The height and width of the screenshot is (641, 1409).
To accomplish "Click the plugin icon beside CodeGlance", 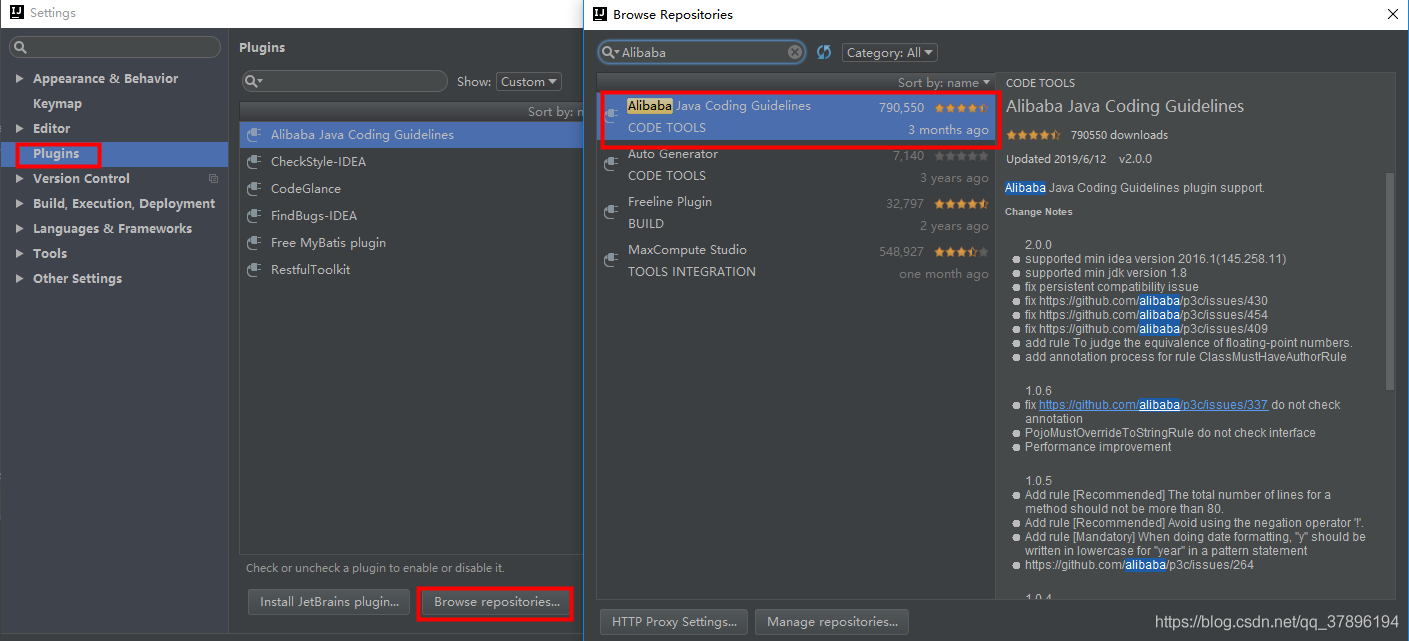I will pyautogui.click(x=255, y=188).
